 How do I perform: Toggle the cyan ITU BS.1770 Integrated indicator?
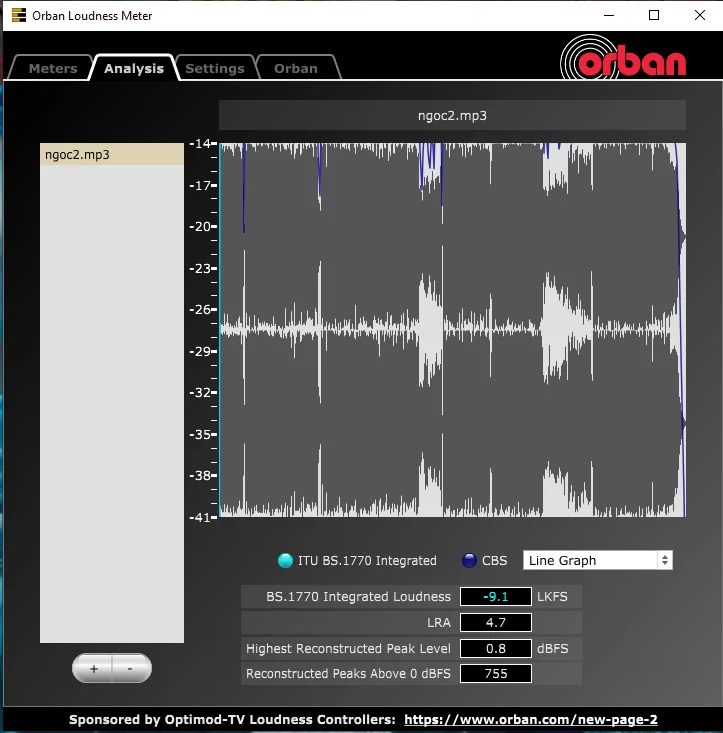[285, 560]
